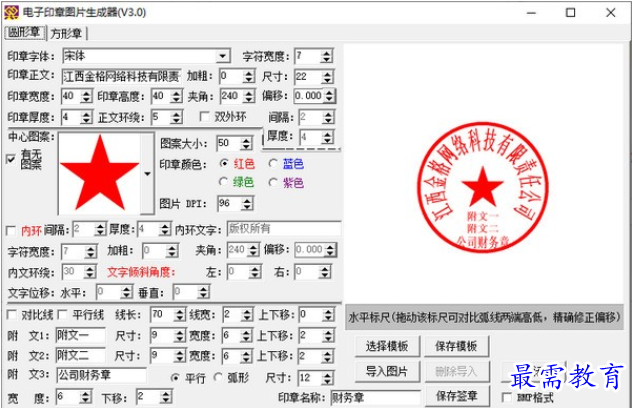Click the 选择模板 button
The width and height of the screenshot is (632, 408).
coord(387,346)
